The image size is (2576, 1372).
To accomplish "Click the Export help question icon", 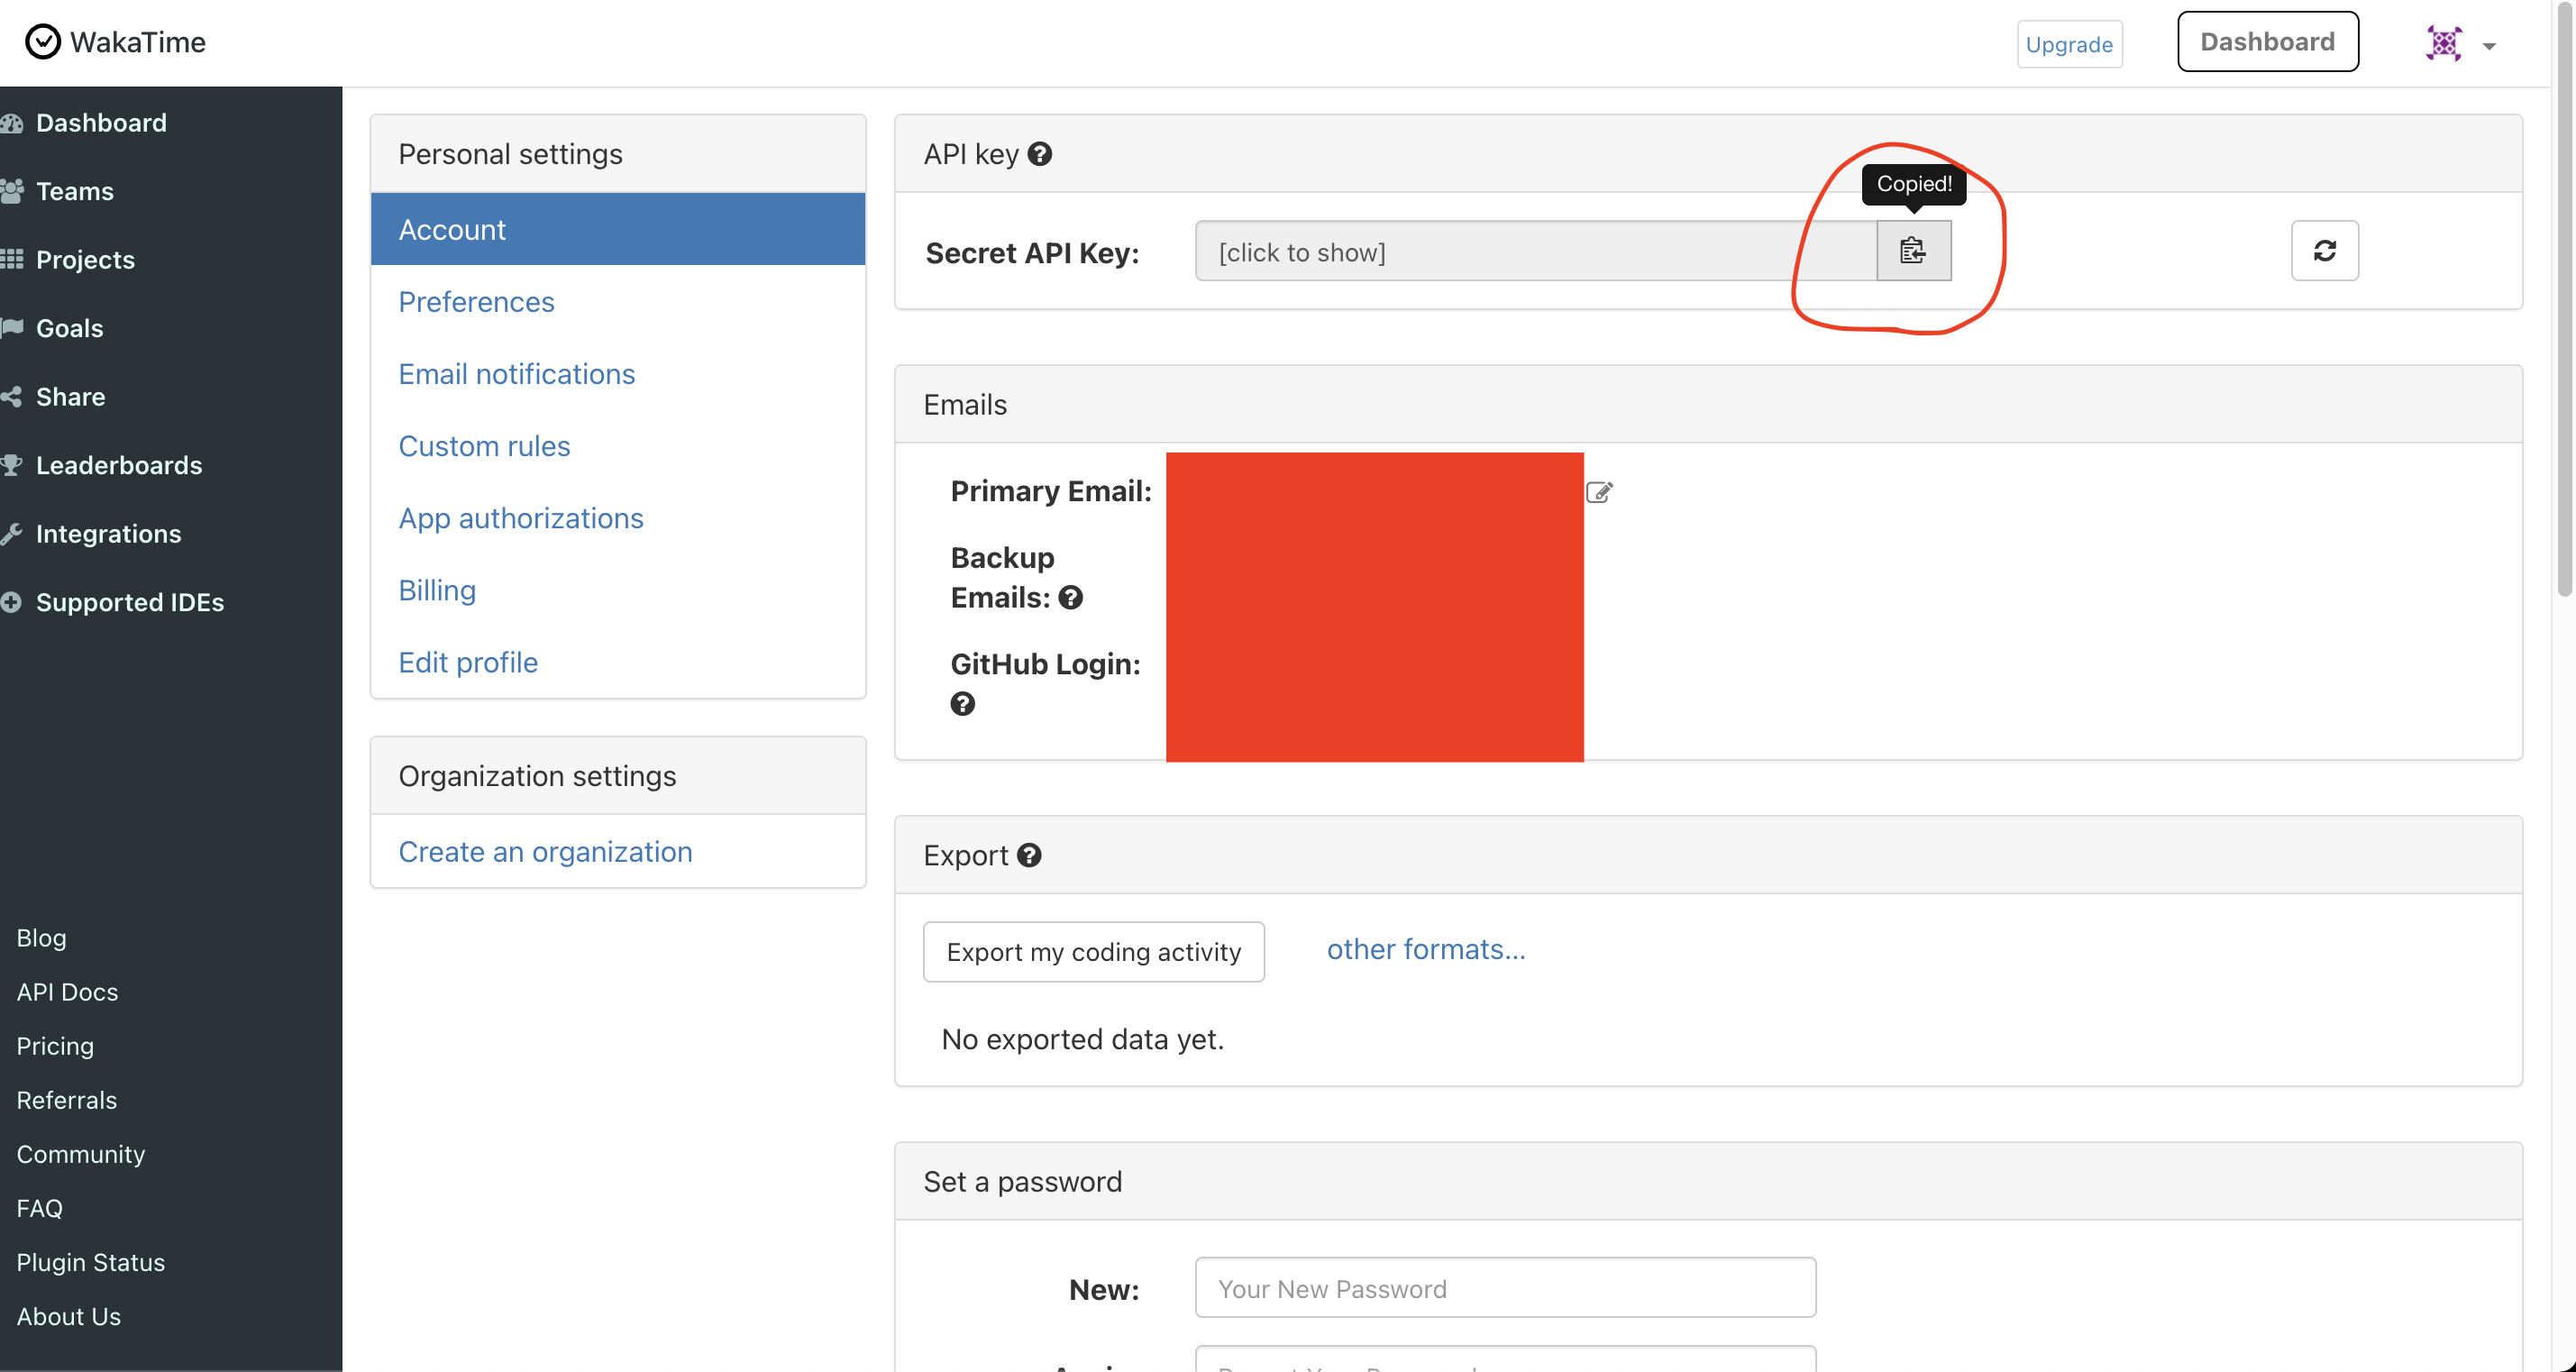I will pos(1029,855).
